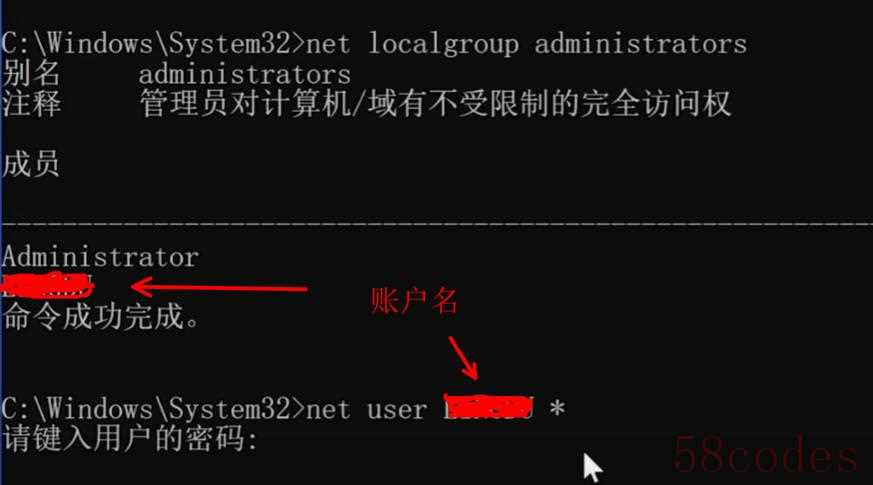873x485 pixels.
Task: Click the 别名 label
Action: click(31, 73)
